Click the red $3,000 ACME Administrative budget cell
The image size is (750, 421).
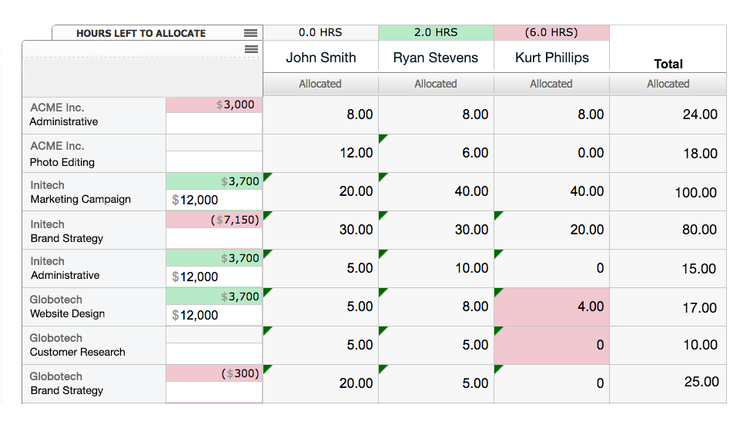214,104
